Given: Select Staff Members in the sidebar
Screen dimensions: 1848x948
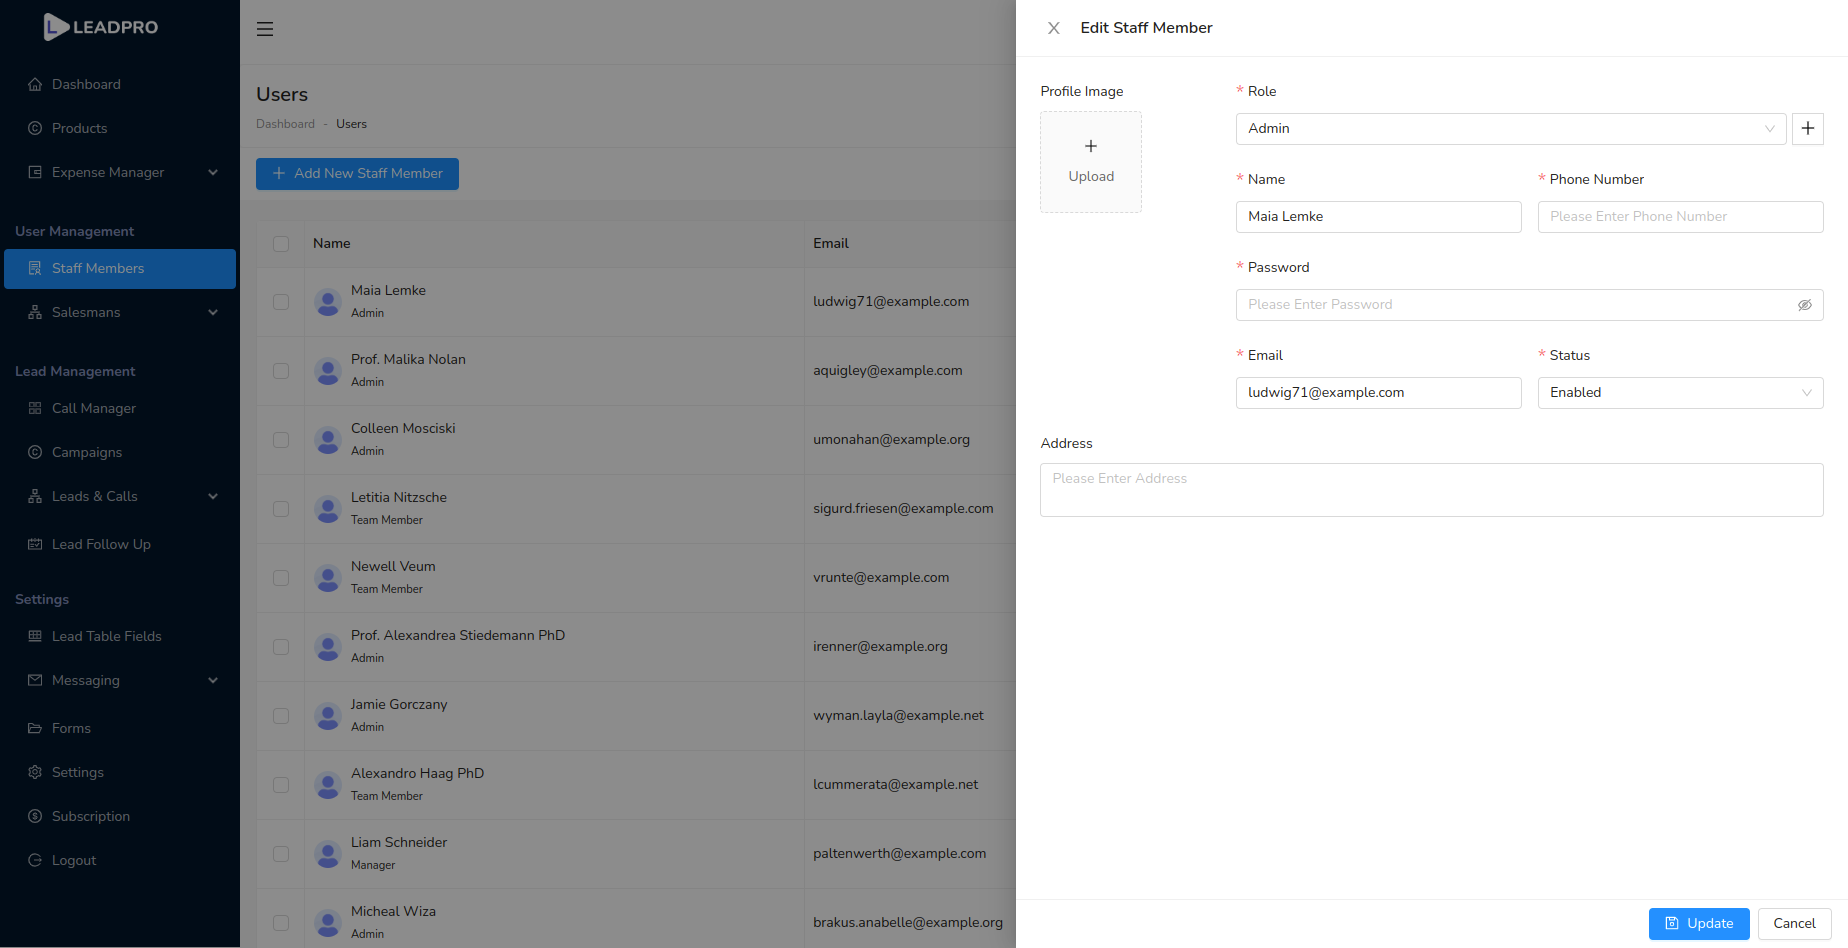Looking at the screenshot, I should pyautogui.click(x=120, y=268).
